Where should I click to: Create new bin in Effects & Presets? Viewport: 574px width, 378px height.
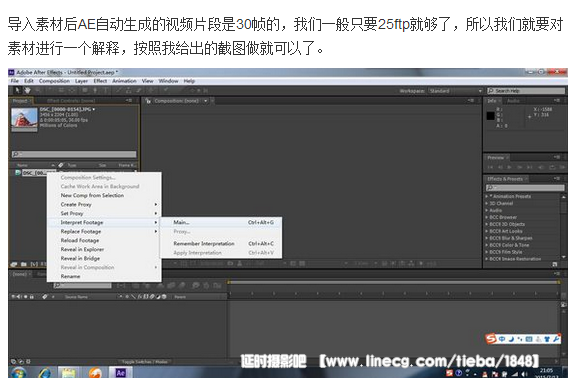pos(555,264)
